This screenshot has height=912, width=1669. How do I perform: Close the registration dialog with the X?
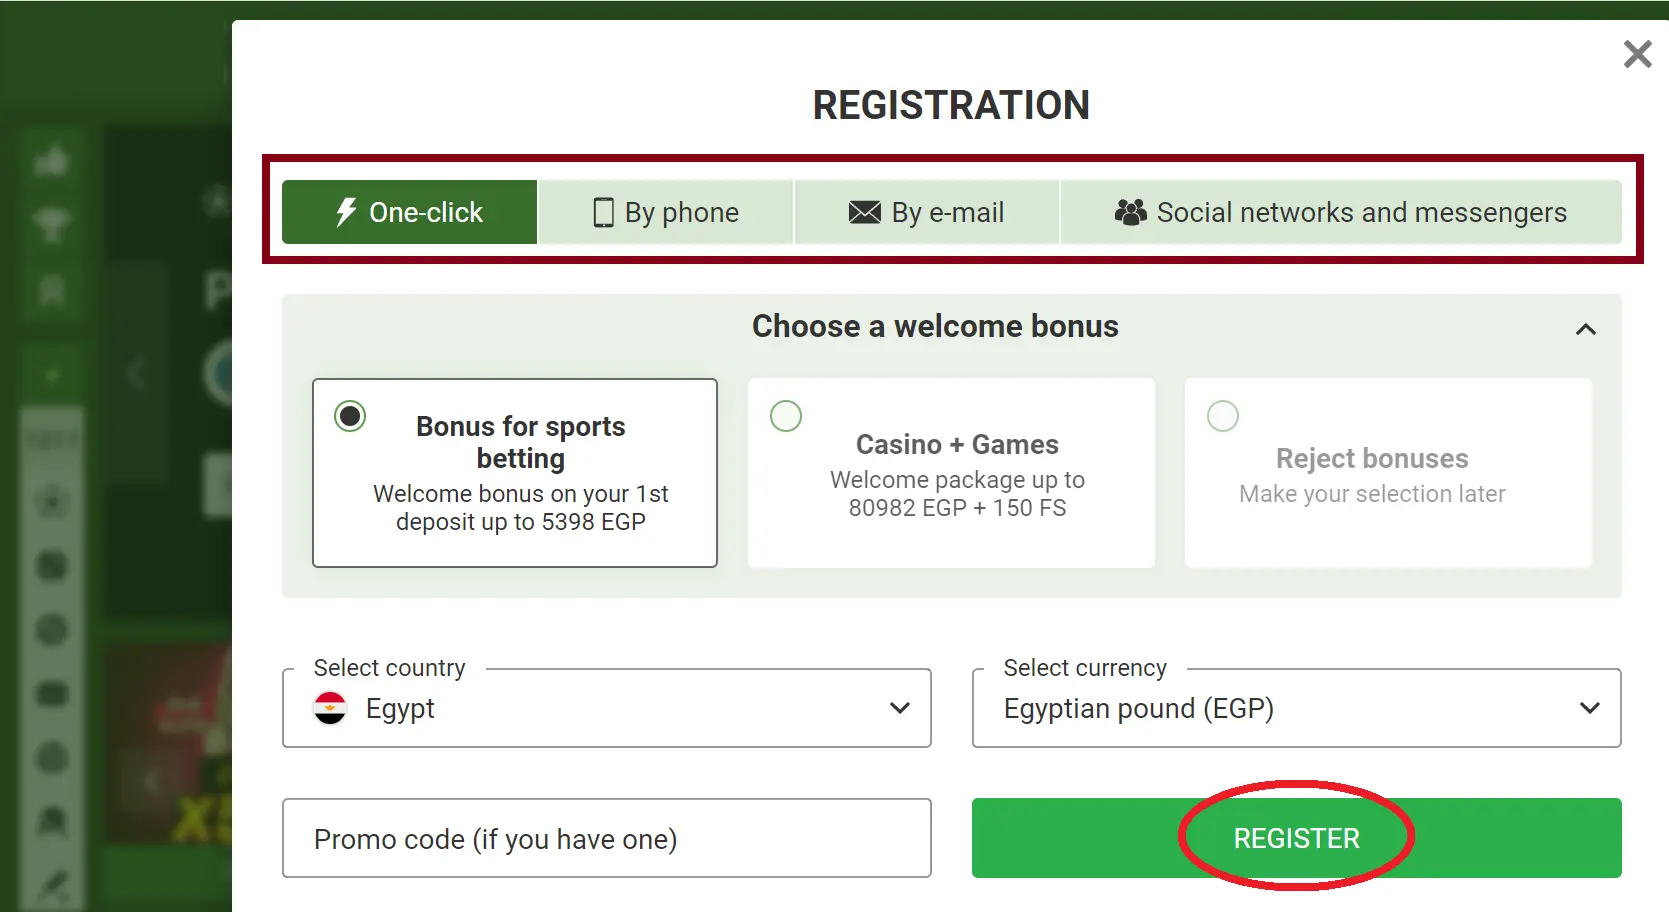pos(1637,54)
